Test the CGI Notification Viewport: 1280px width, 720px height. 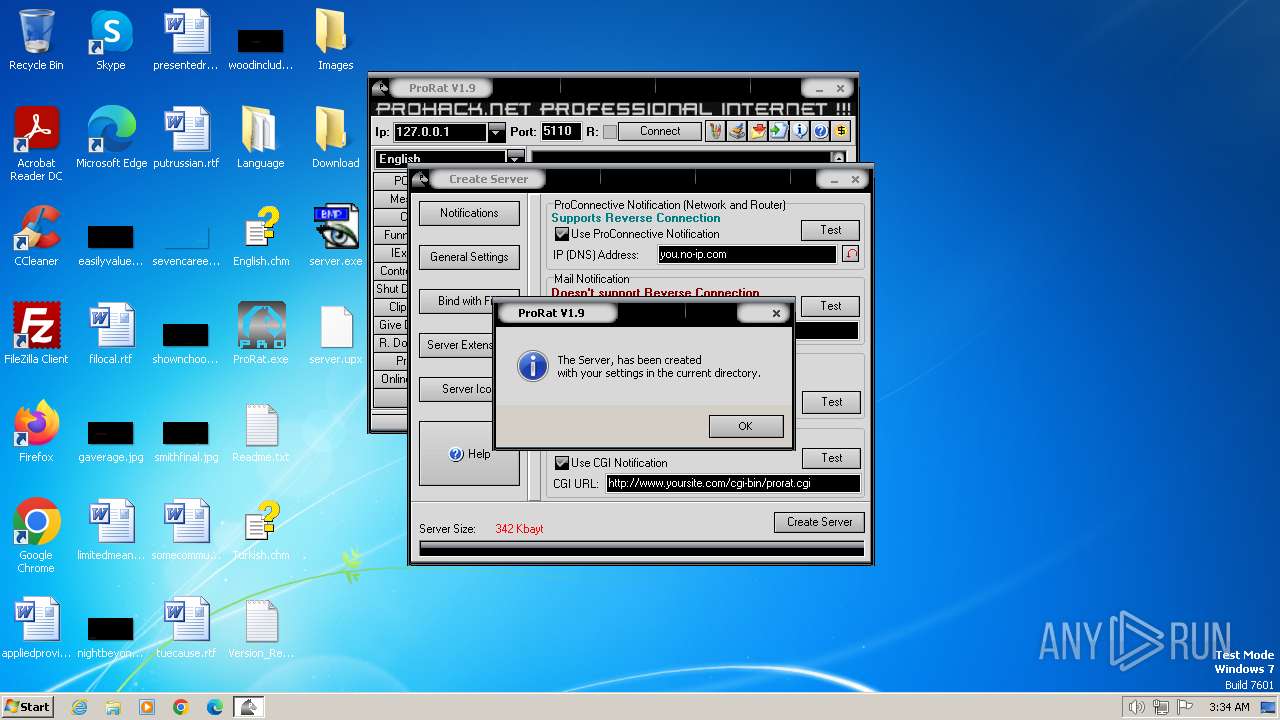(831, 458)
